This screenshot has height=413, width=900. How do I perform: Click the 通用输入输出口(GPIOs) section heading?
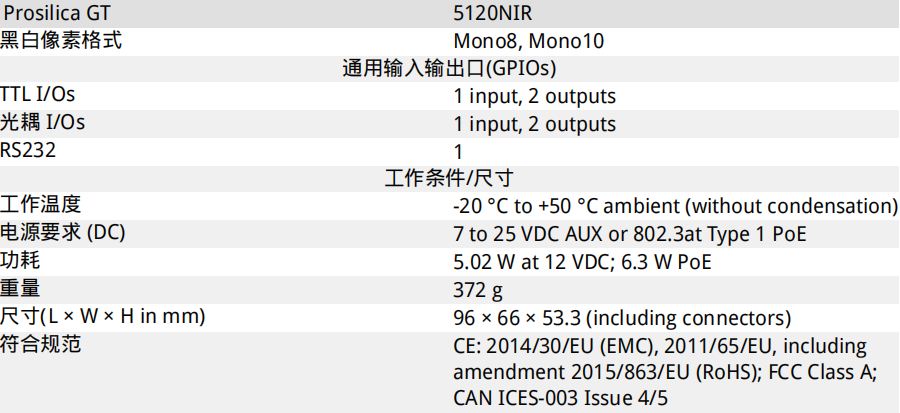click(x=449, y=68)
